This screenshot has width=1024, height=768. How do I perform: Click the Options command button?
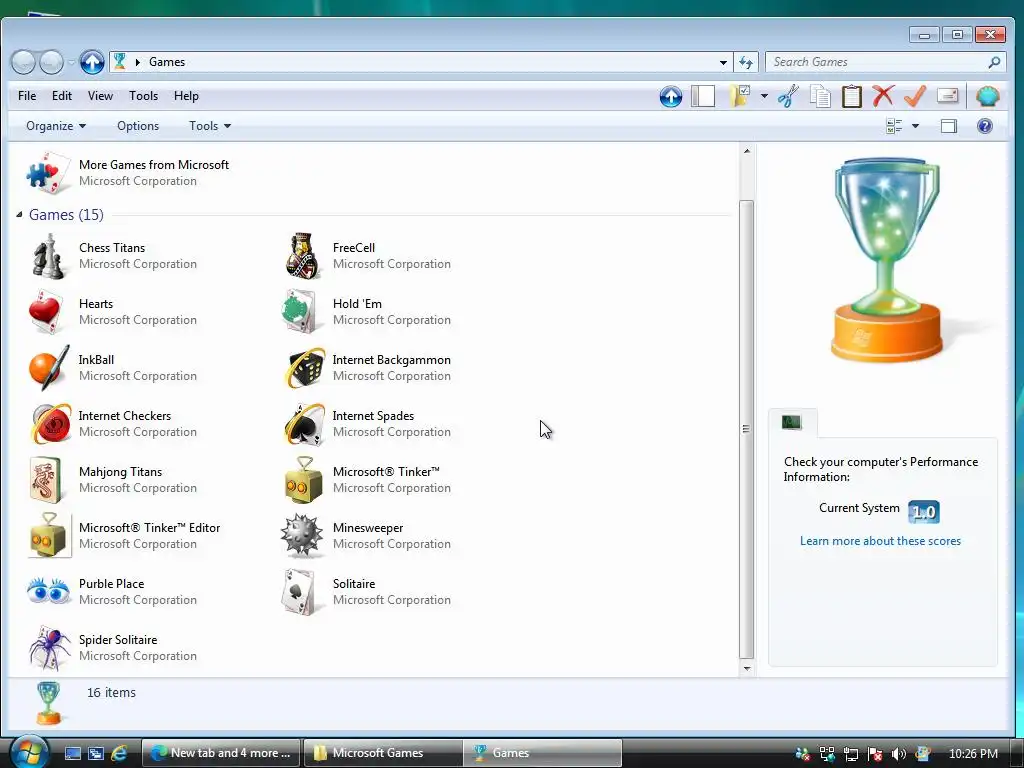pos(138,126)
